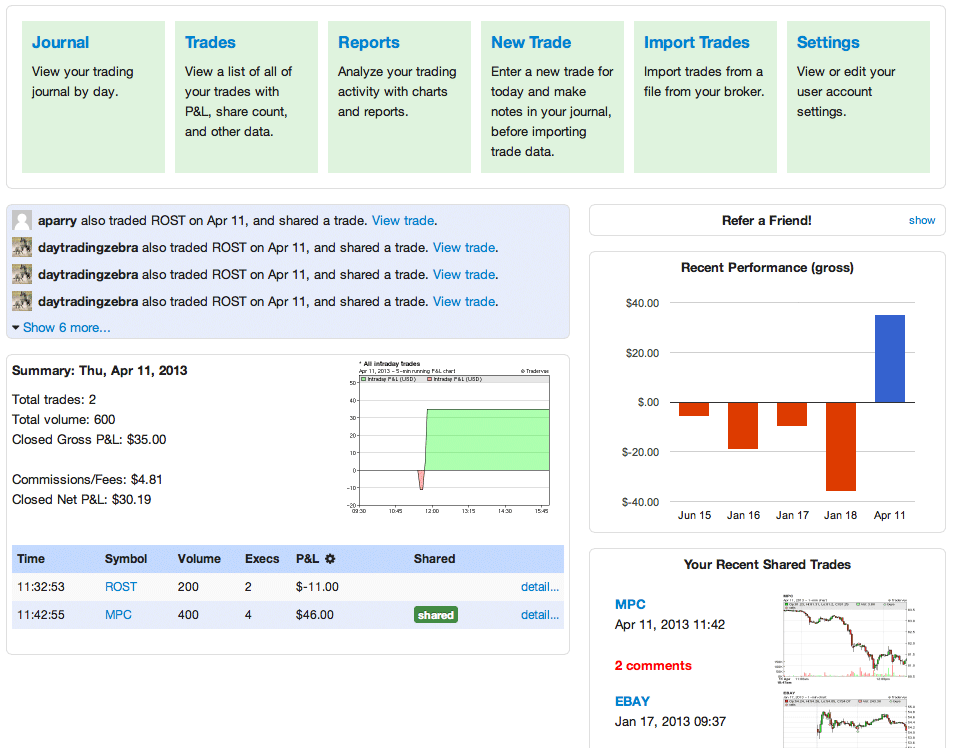Open the Trades list
953x748 pixels.
point(210,43)
